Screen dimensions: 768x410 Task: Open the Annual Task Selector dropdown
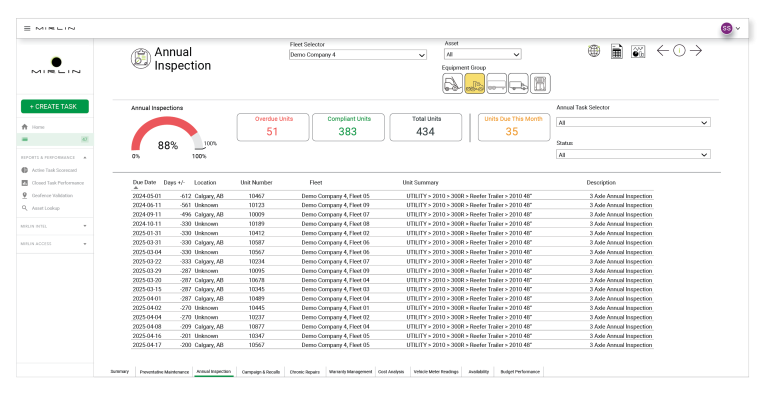click(633, 123)
